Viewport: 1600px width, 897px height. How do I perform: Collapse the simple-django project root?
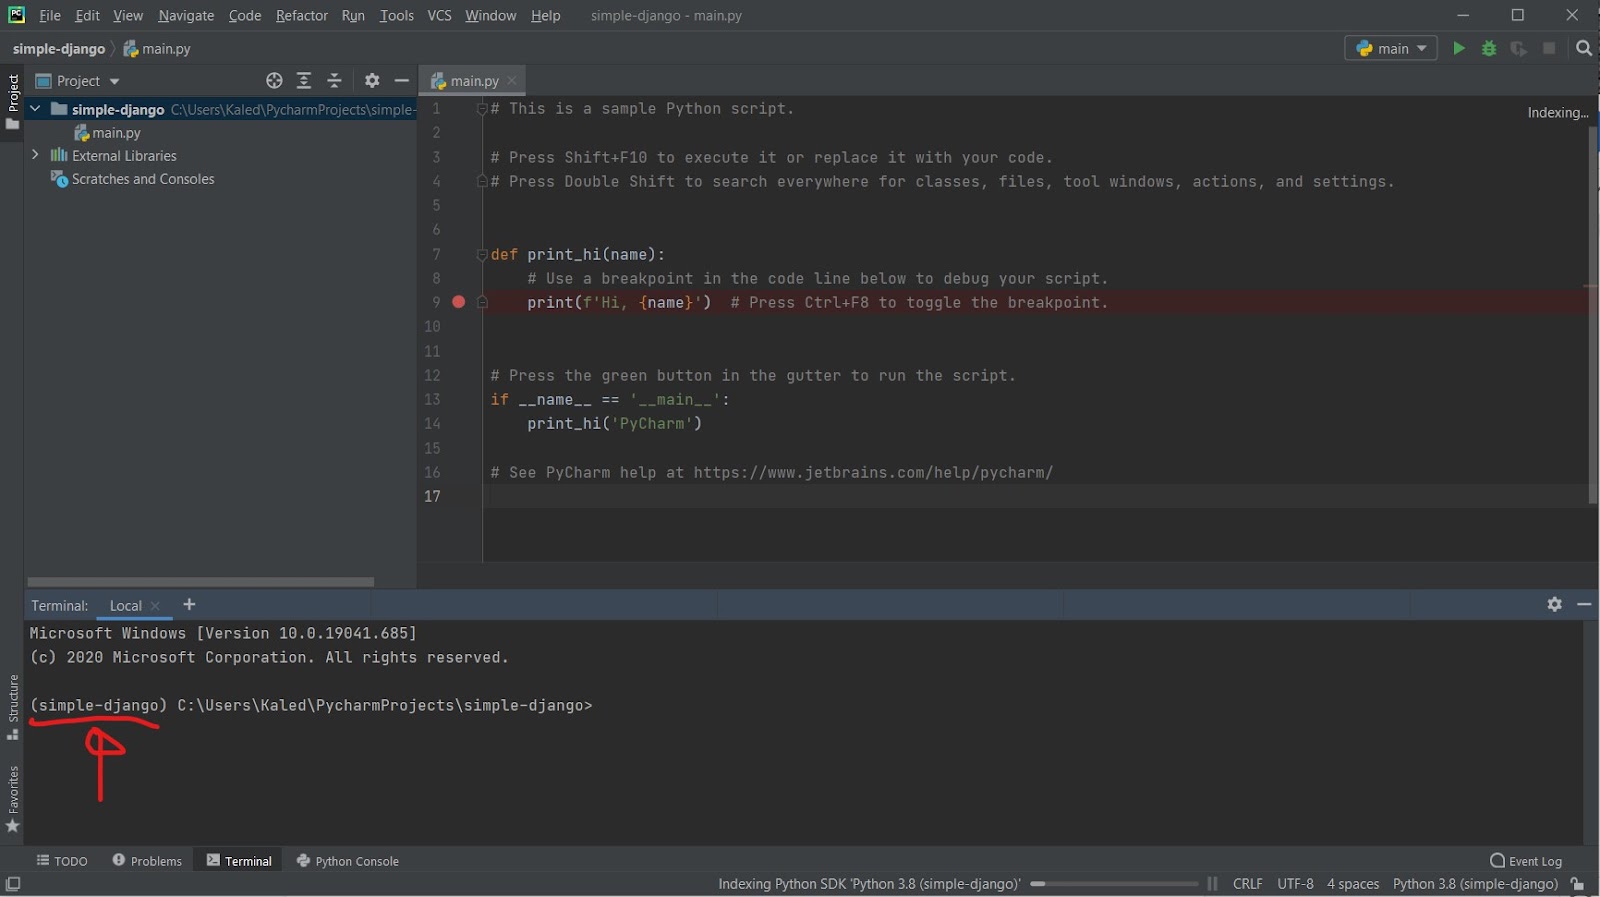[35, 109]
